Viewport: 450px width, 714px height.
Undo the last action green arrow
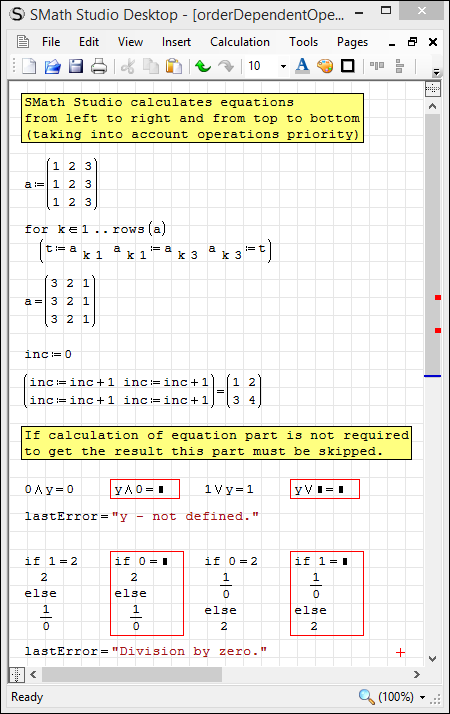[203, 66]
